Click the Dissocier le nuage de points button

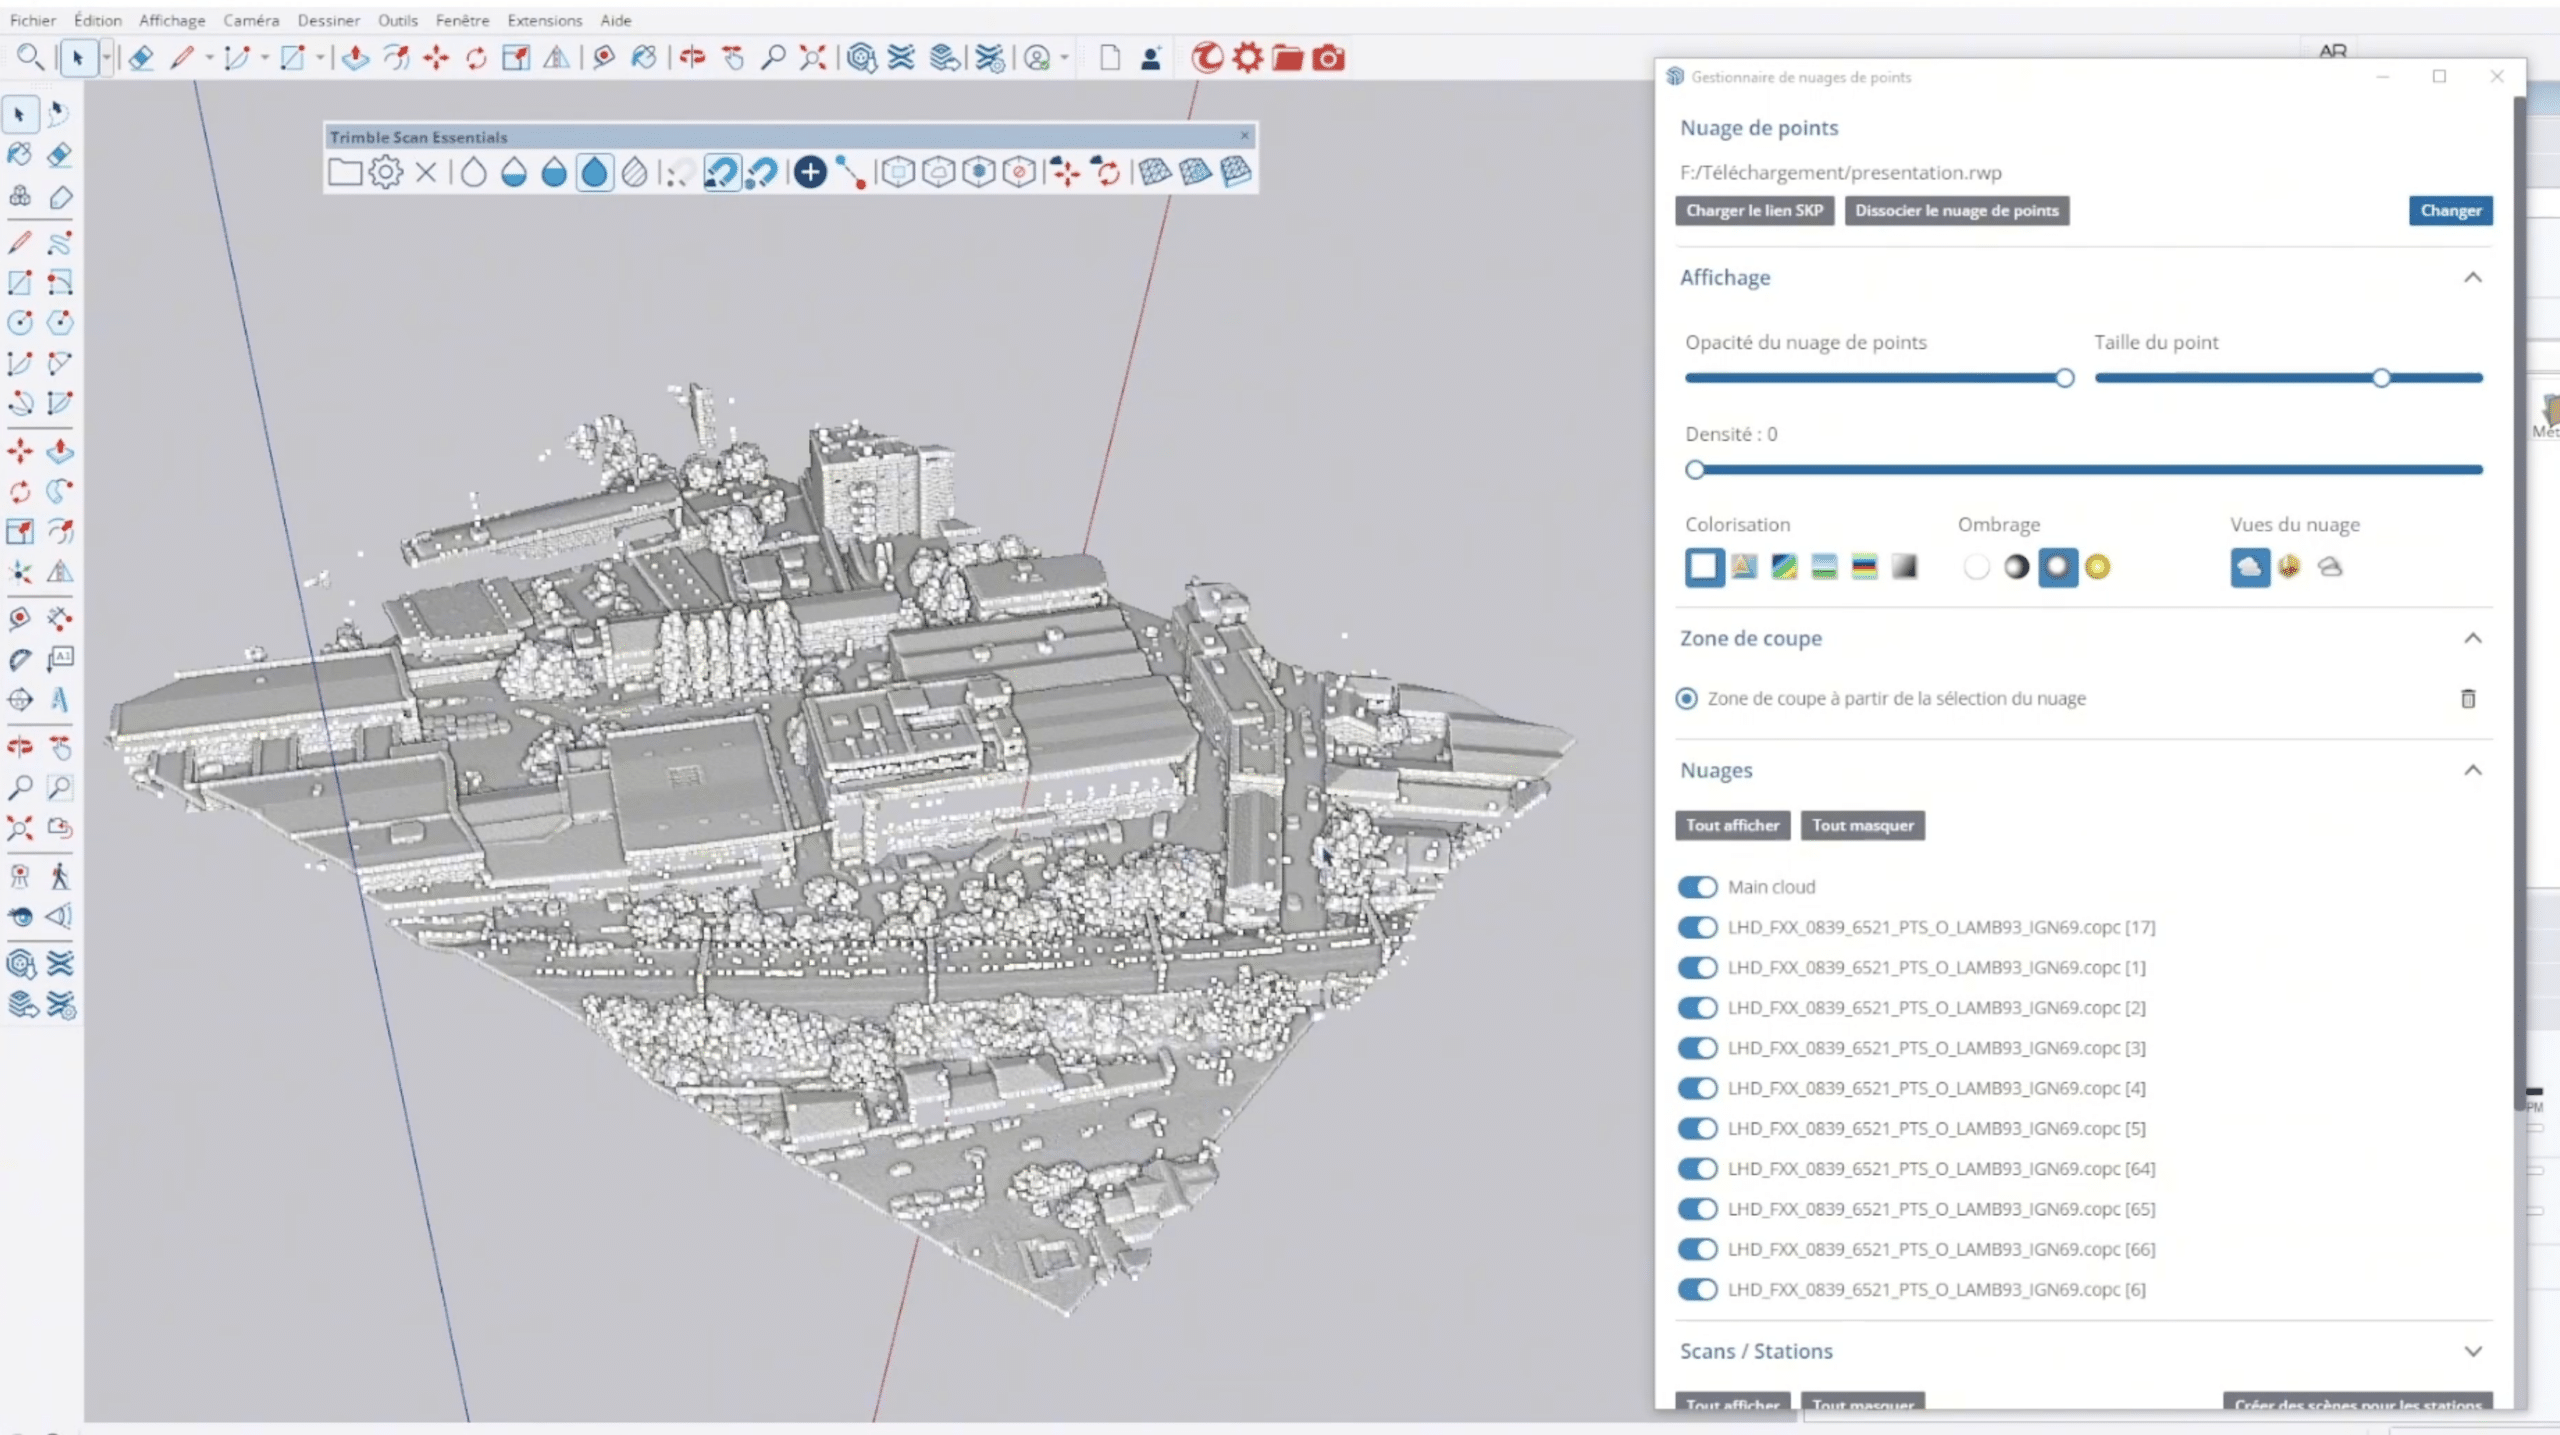(1956, 210)
